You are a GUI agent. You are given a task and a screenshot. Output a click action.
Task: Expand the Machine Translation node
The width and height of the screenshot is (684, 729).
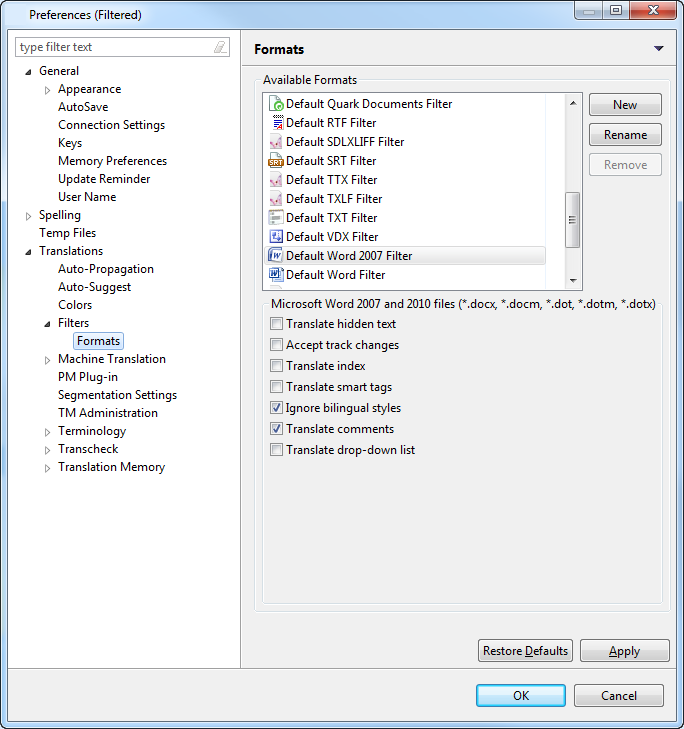pyautogui.click(x=47, y=360)
